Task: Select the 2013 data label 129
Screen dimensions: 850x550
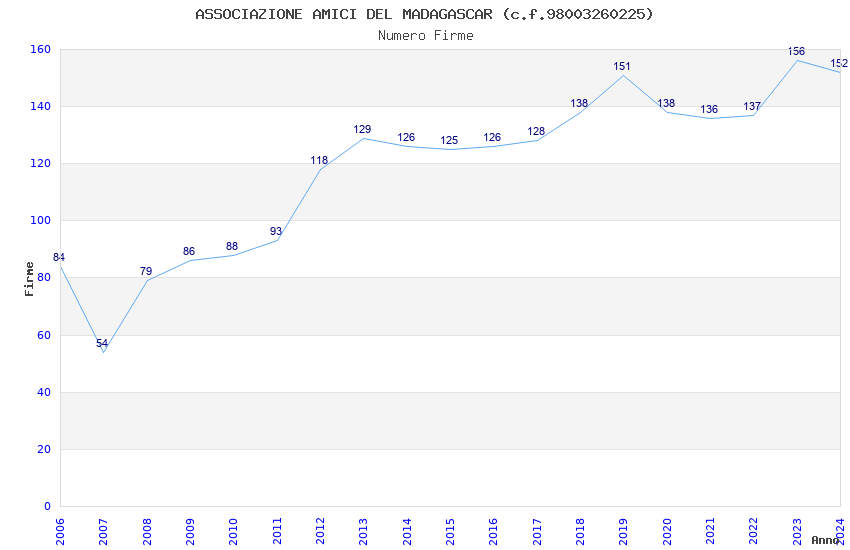Action: point(362,129)
